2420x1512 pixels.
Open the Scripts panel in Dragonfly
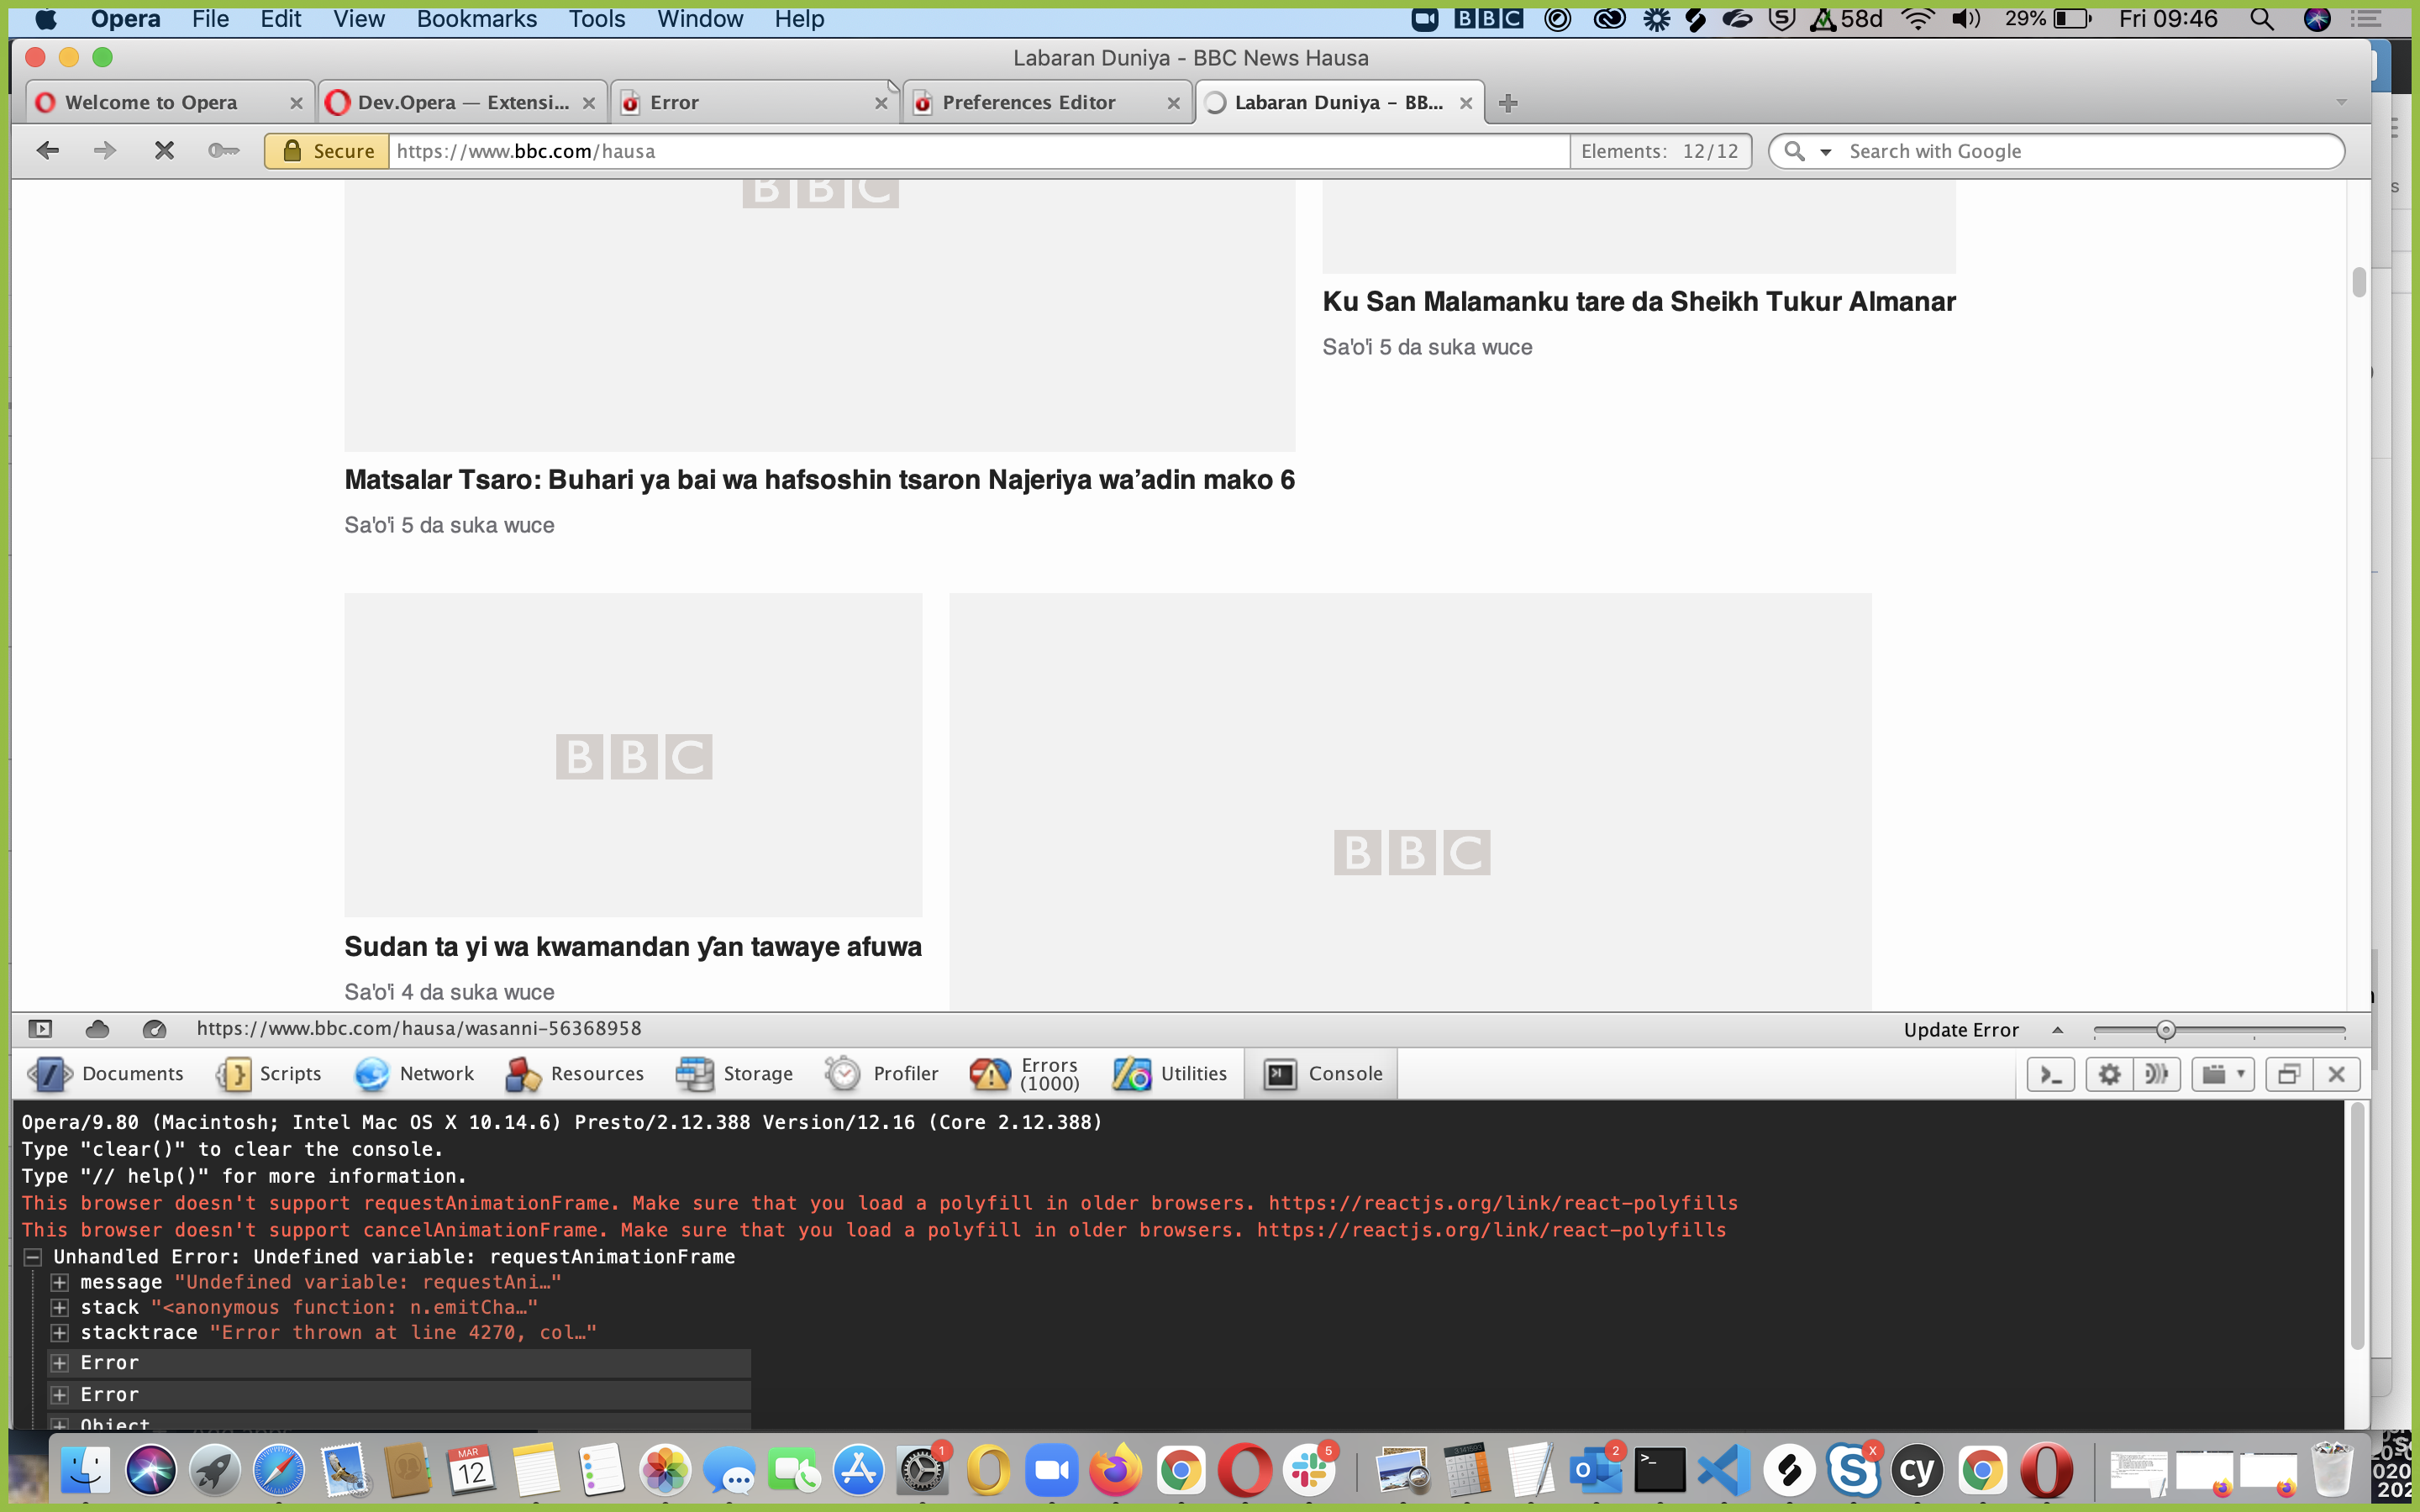click(x=269, y=1074)
